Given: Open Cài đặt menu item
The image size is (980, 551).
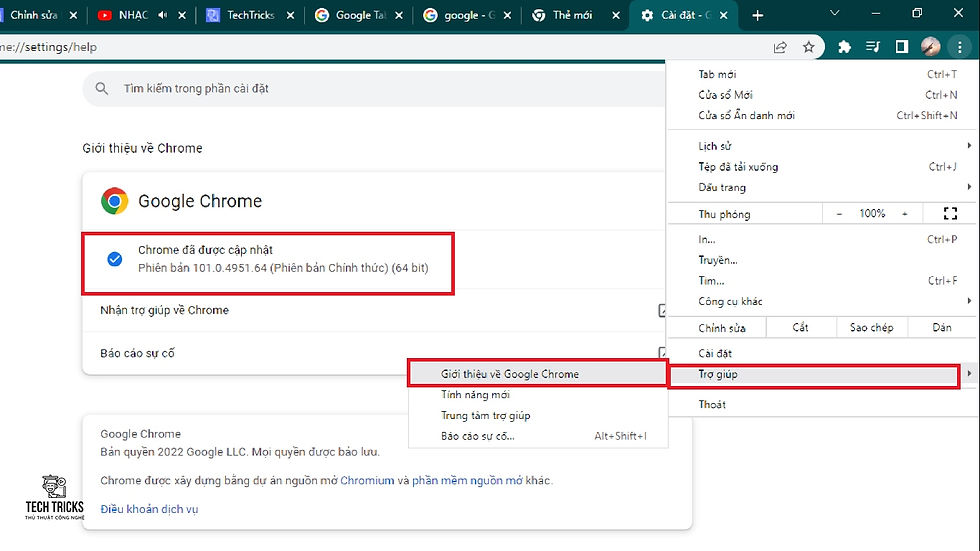Looking at the screenshot, I should (822, 354).
